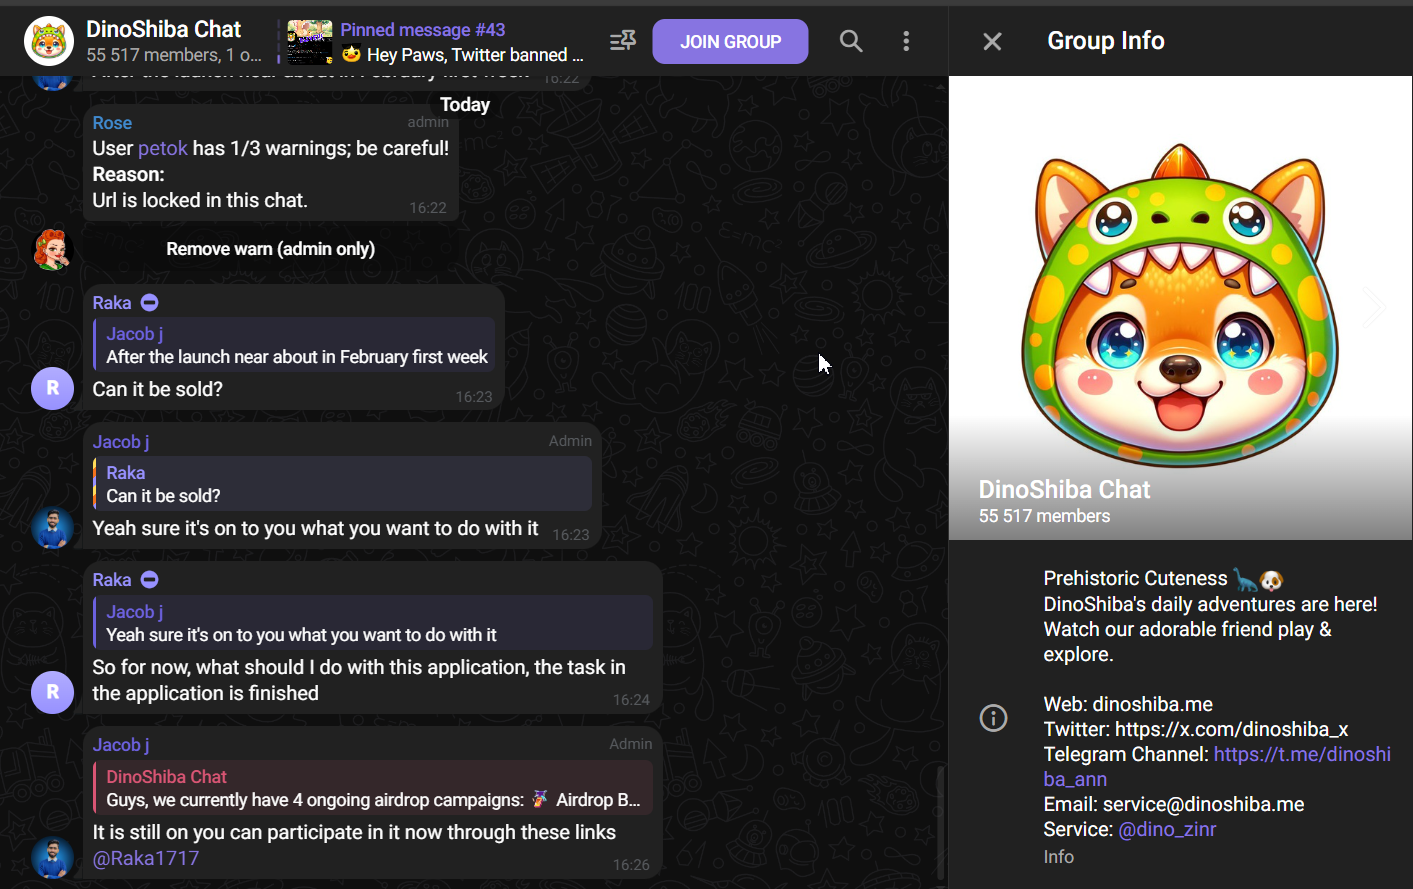Click message 'So for now, what should I do'
The width and height of the screenshot is (1413, 889).
click(359, 680)
